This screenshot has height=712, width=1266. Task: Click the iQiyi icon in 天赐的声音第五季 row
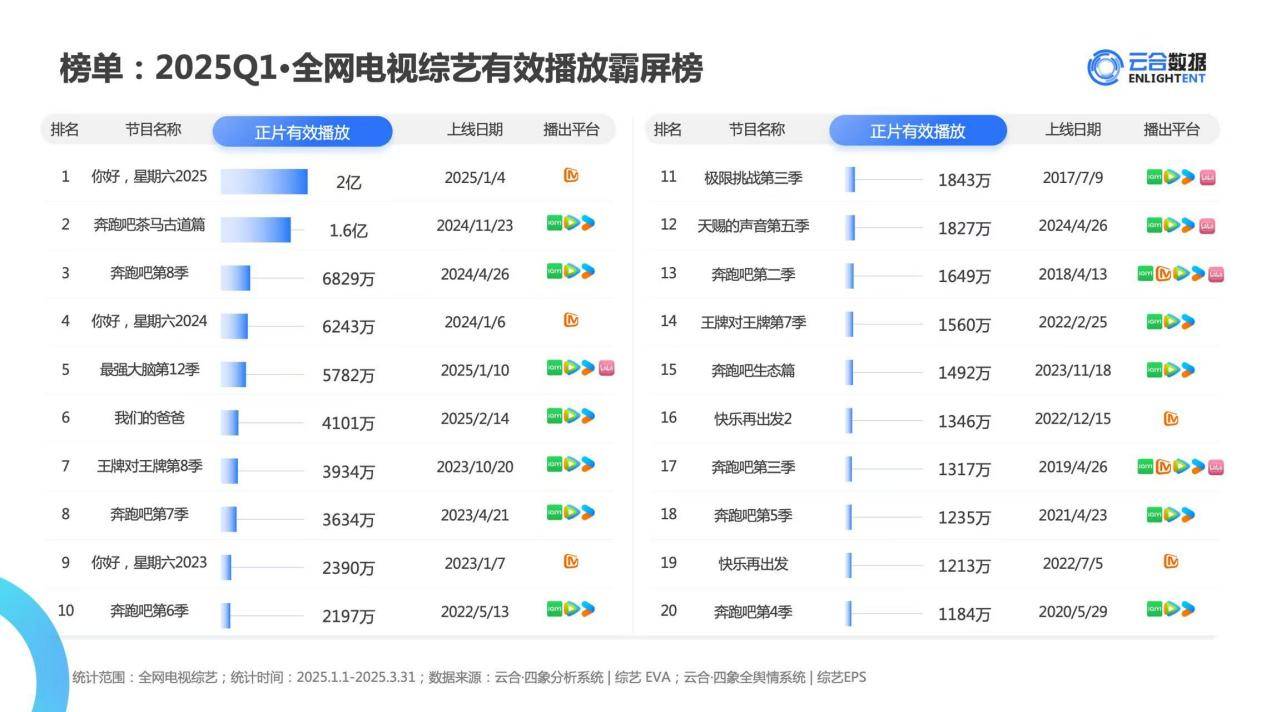(x=1155, y=226)
